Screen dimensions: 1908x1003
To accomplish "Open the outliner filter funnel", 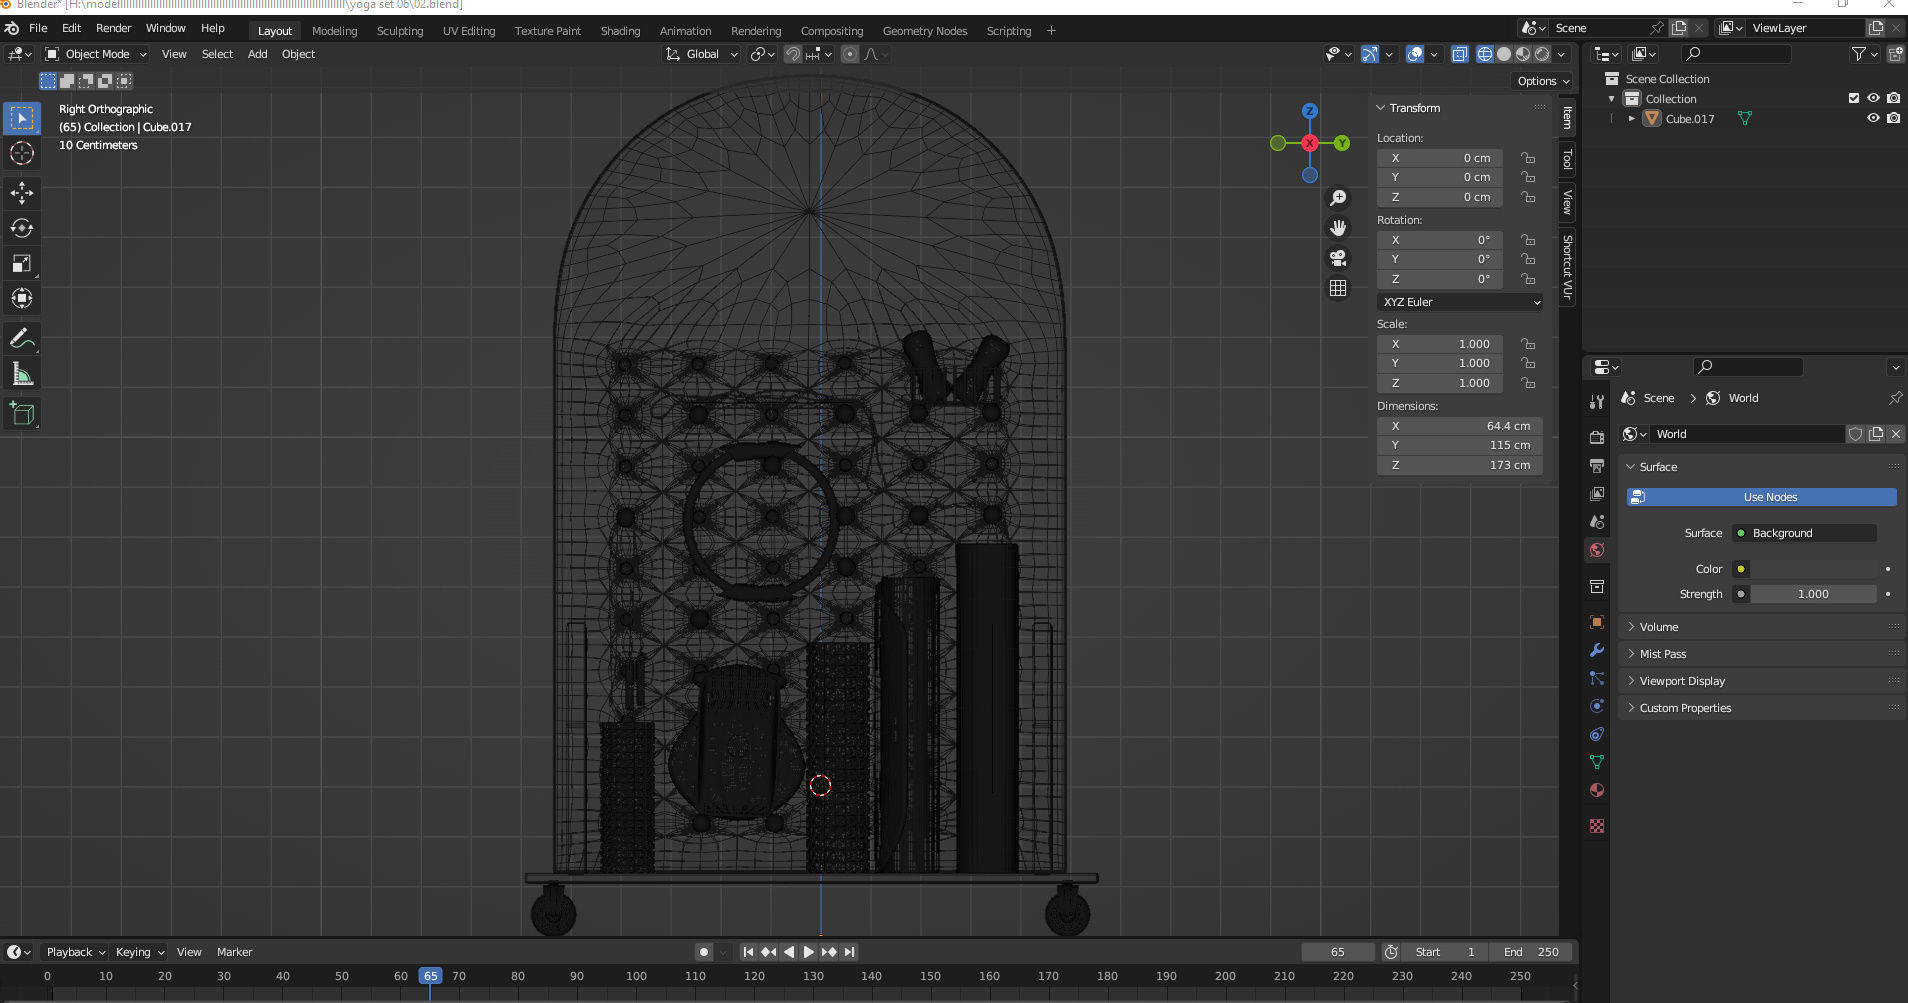I will pos(1864,54).
